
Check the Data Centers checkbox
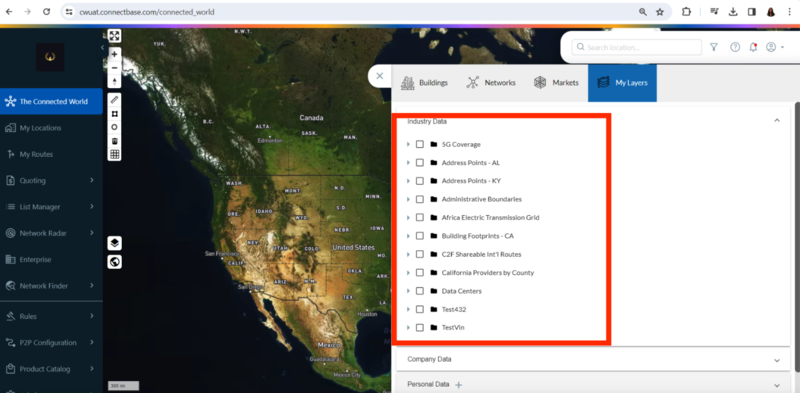[x=419, y=291]
